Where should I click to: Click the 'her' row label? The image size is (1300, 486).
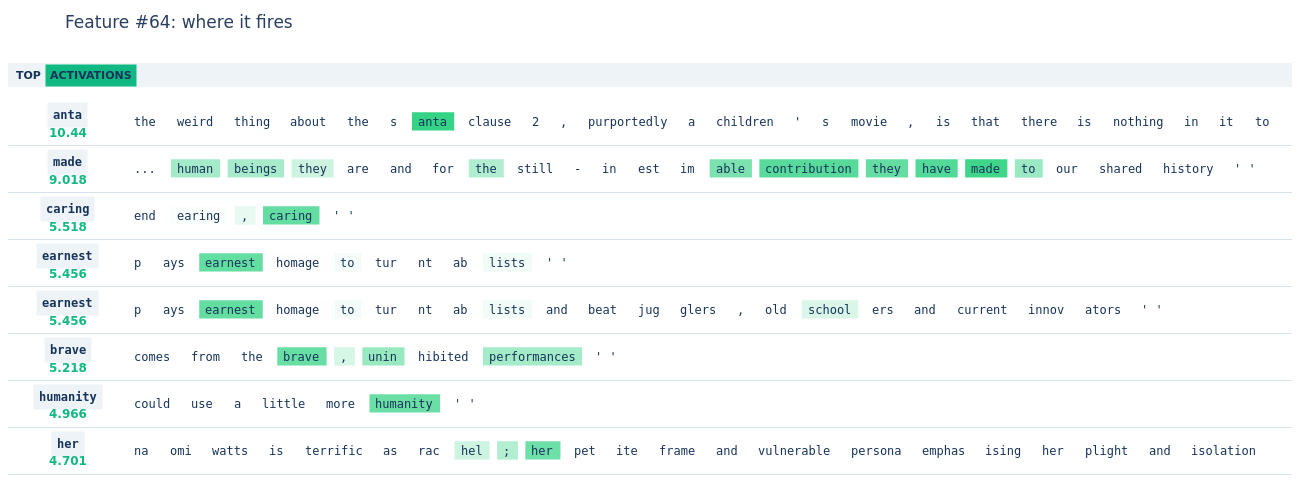coord(68,443)
